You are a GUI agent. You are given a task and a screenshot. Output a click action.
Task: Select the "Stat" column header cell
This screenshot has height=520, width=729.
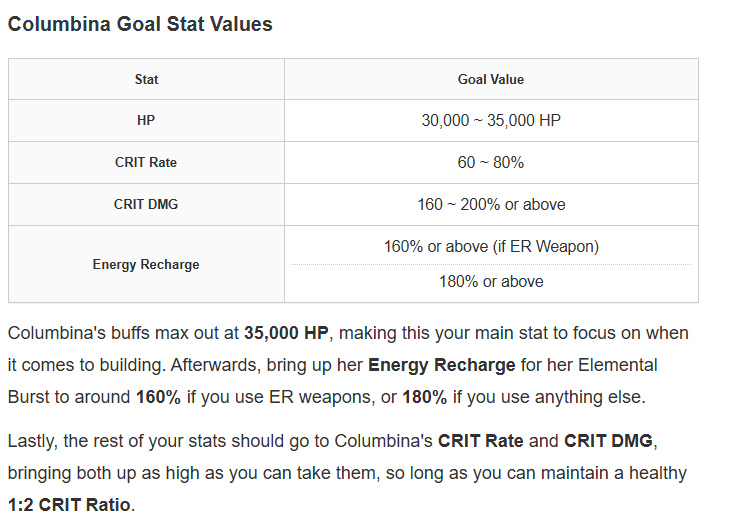(146, 79)
